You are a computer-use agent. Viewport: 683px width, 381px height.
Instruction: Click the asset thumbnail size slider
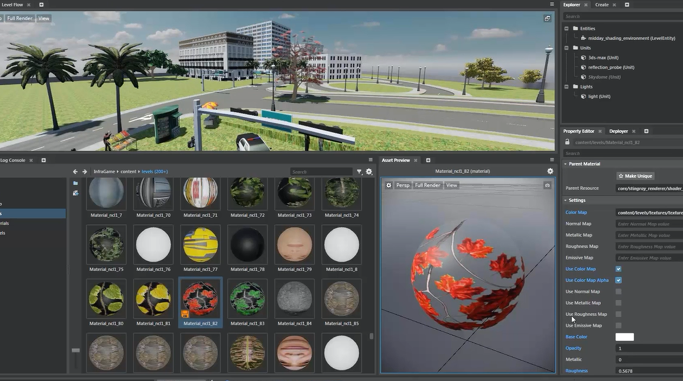click(75, 350)
